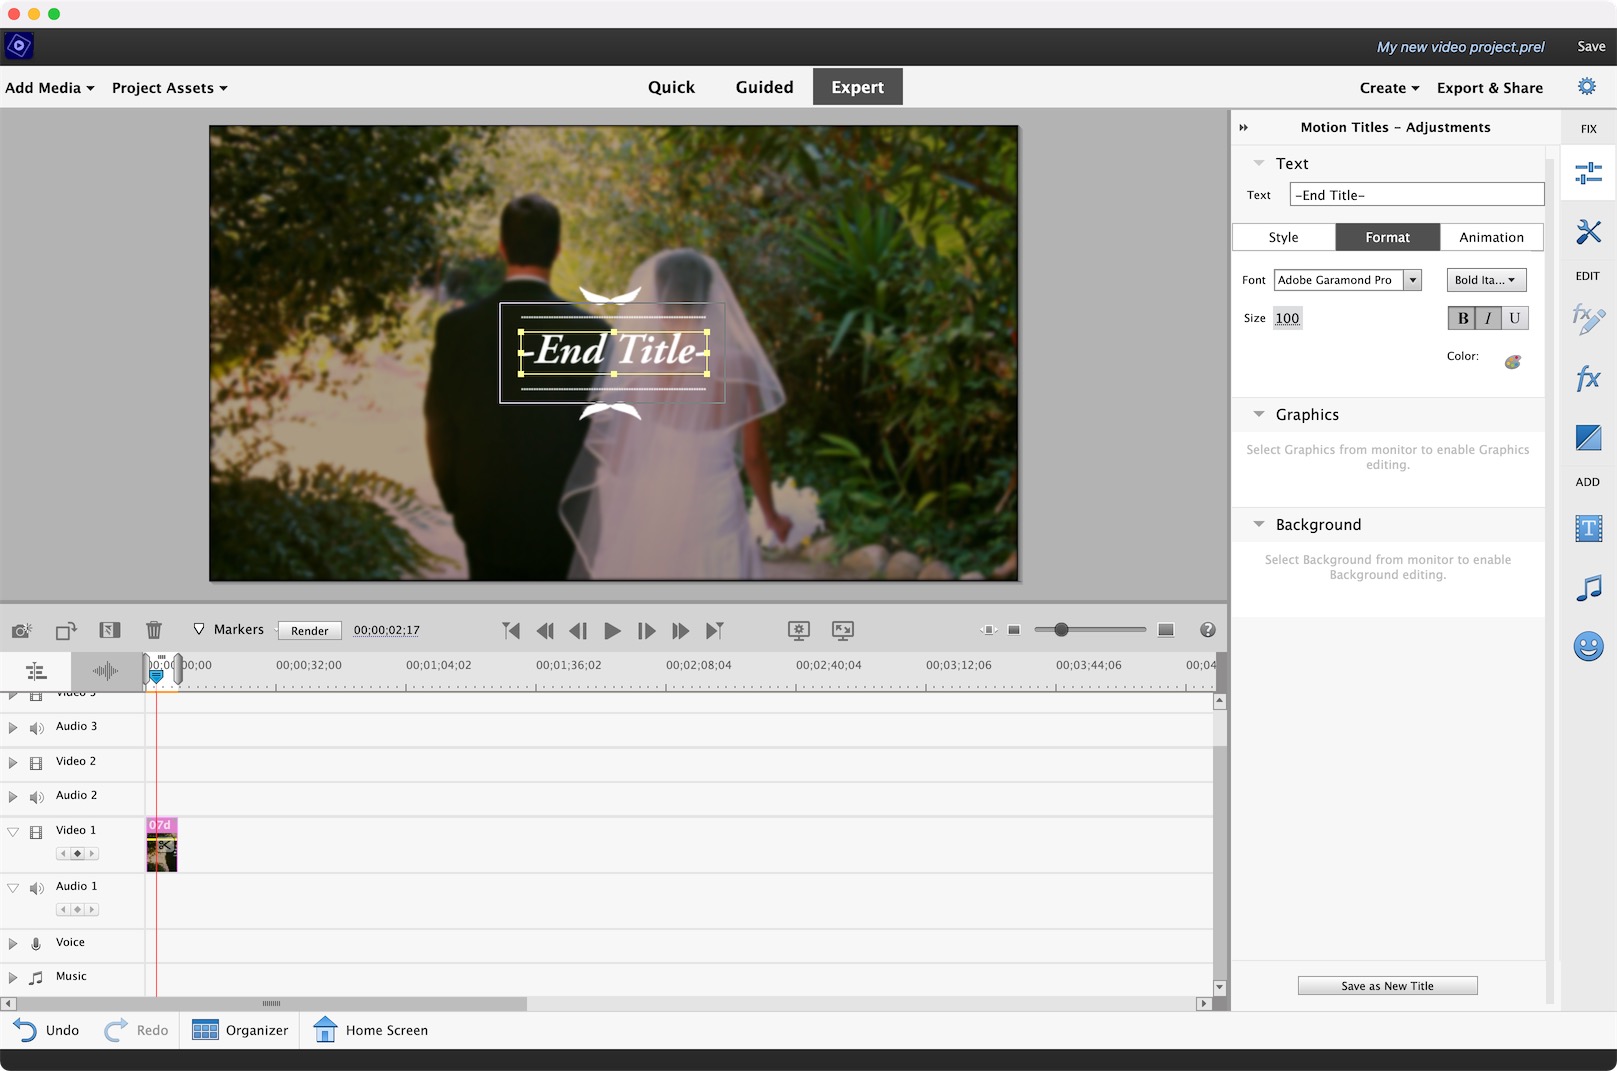Viewport: 1617px width, 1071px height.
Task: Open the Font family dropdown
Action: [x=1412, y=280]
